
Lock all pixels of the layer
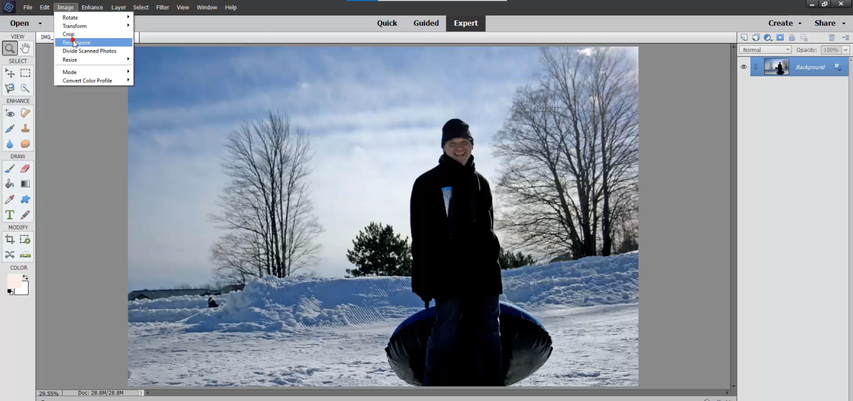tap(792, 38)
